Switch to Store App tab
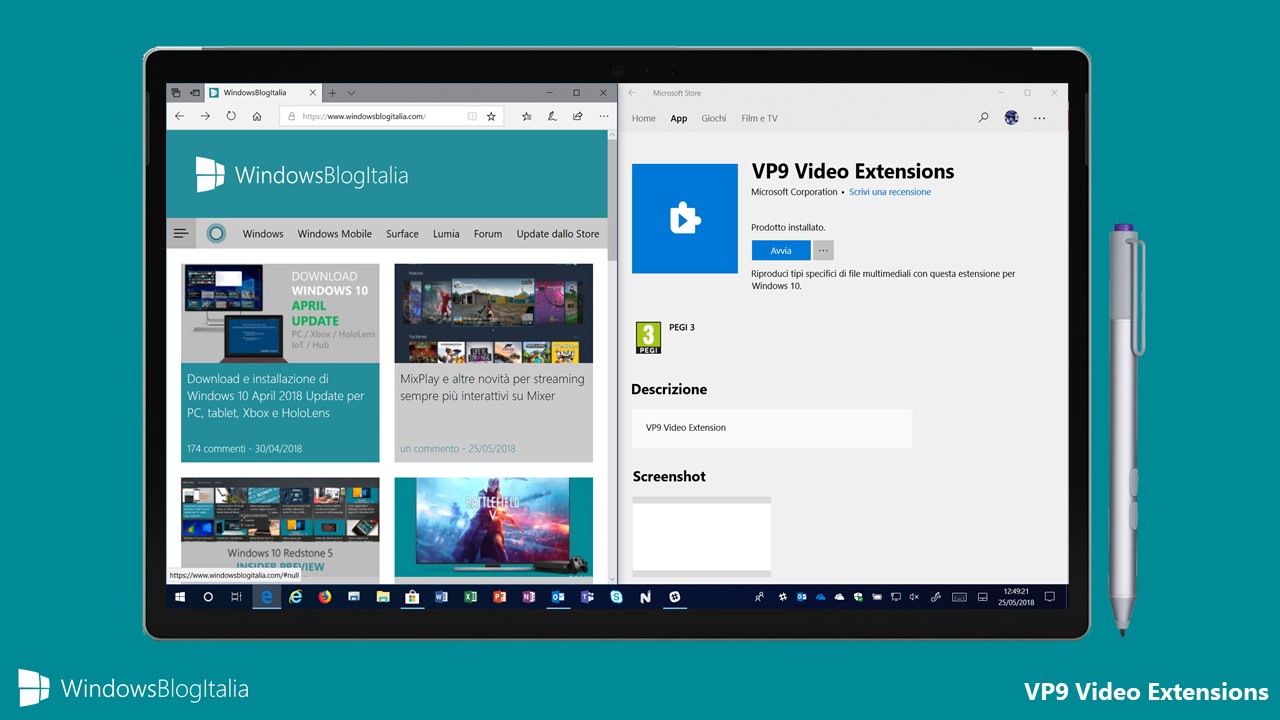Viewport: 1280px width, 720px height. (679, 118)
